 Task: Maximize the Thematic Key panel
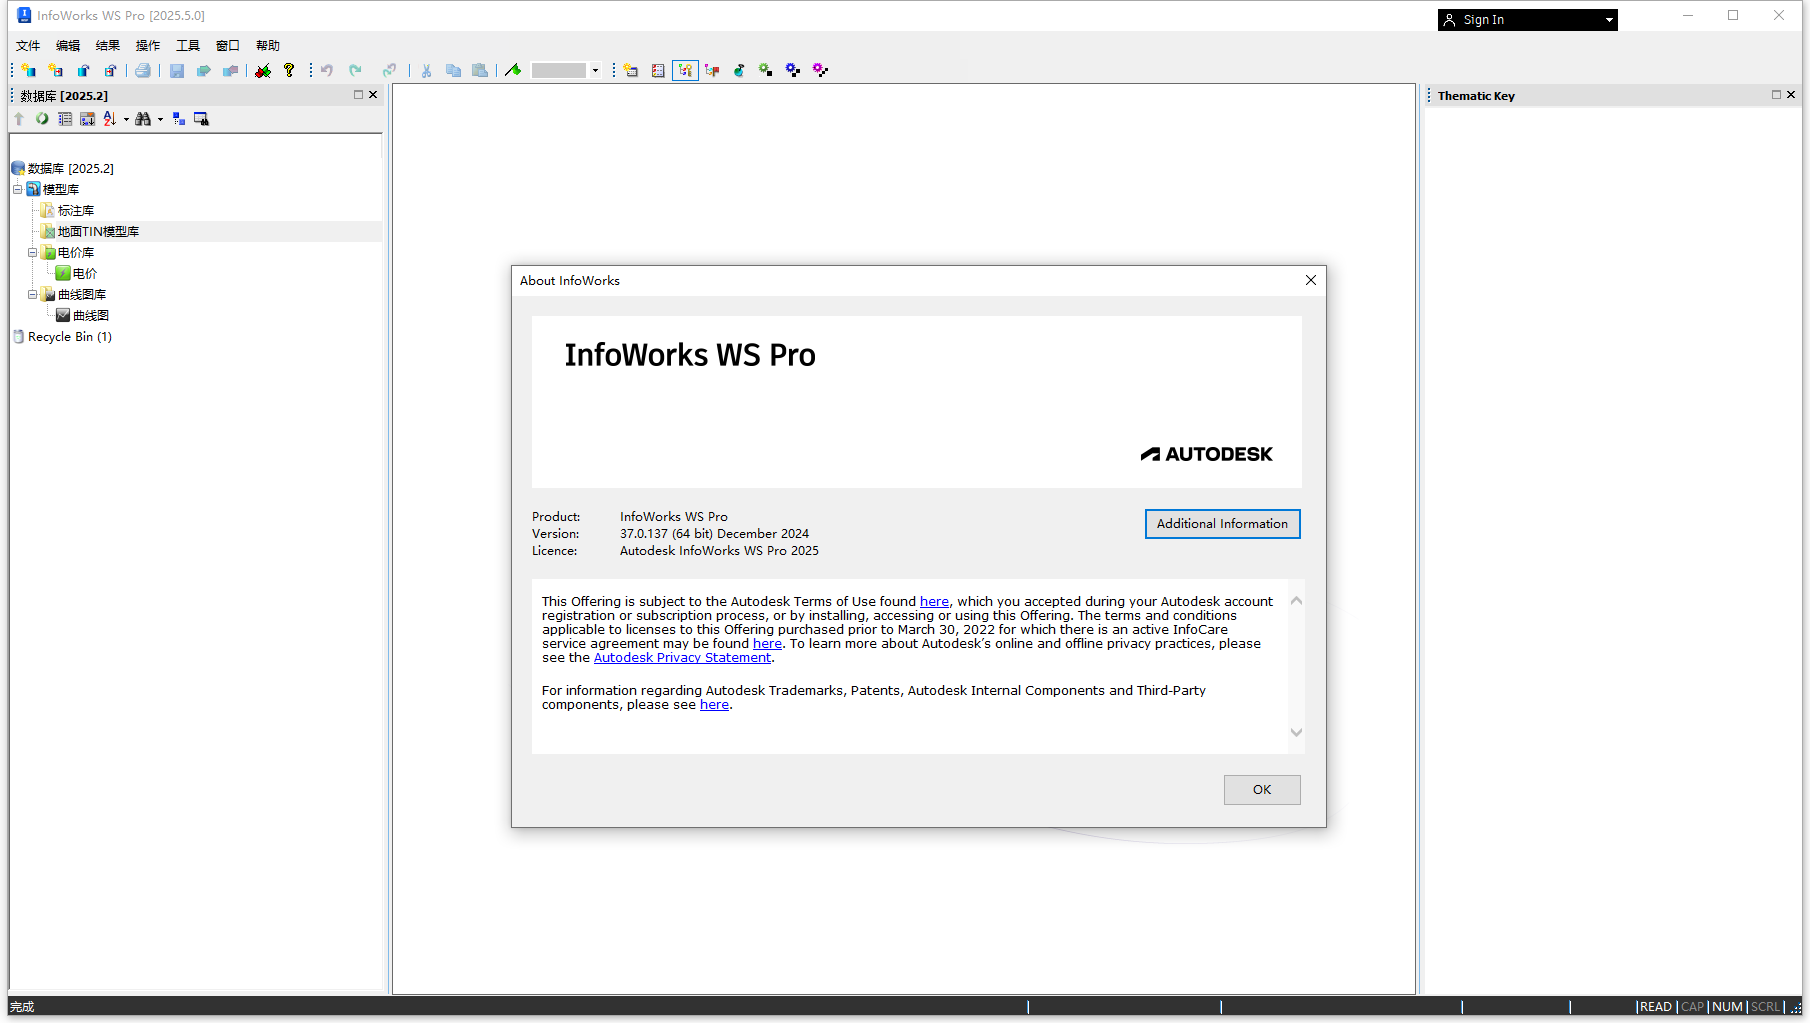pos(1776,95)
